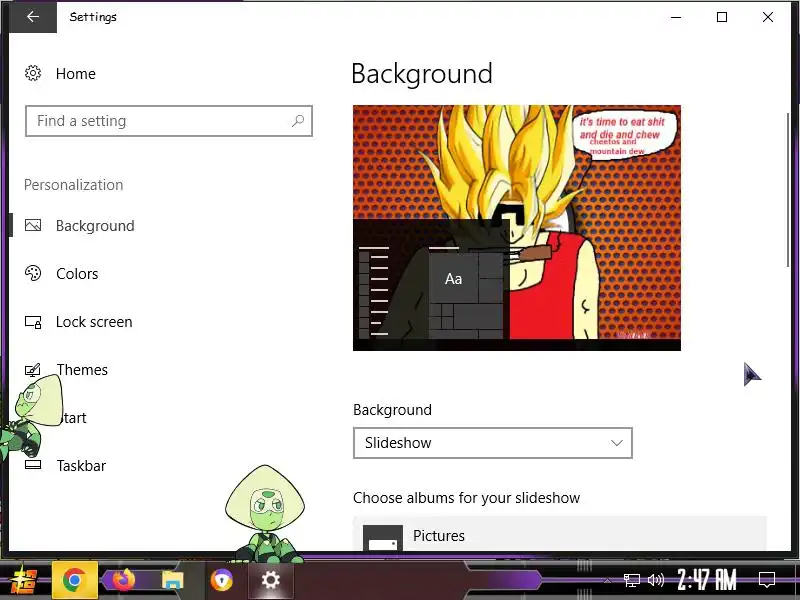This screenshot has height=600, width=800.
Task: Show hidden tray icons arrow
Action: 607,580
